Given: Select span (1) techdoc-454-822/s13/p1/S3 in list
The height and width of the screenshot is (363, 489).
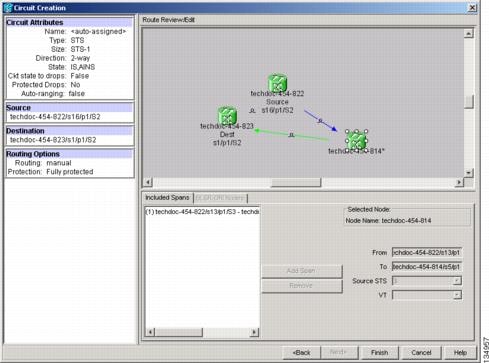Looking at the screenshot, I should click(x=202, y=212).
